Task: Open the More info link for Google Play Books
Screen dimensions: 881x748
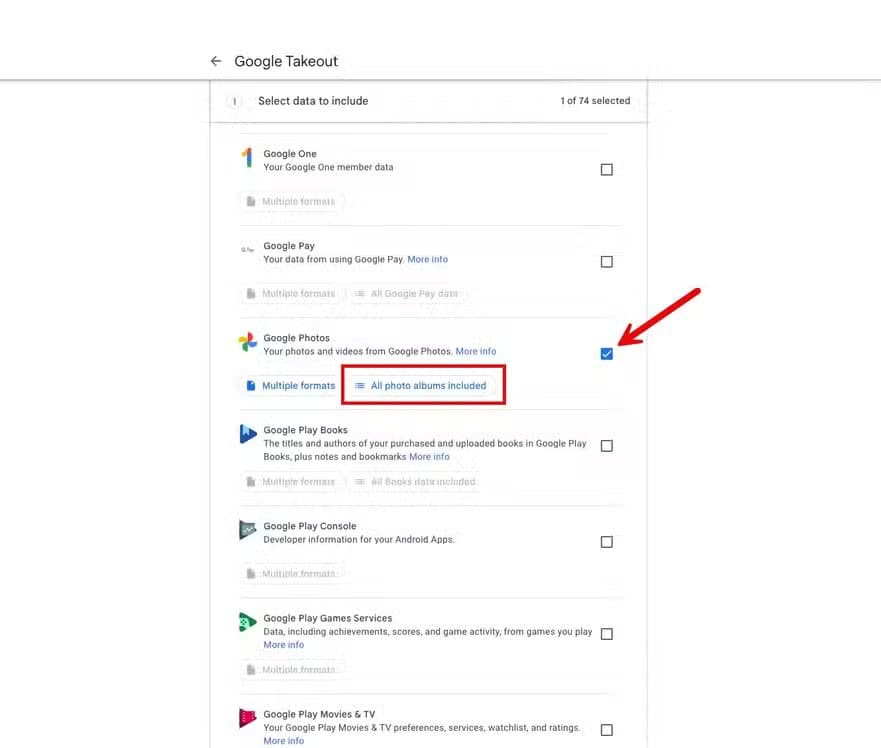Action: pos(429,457)
